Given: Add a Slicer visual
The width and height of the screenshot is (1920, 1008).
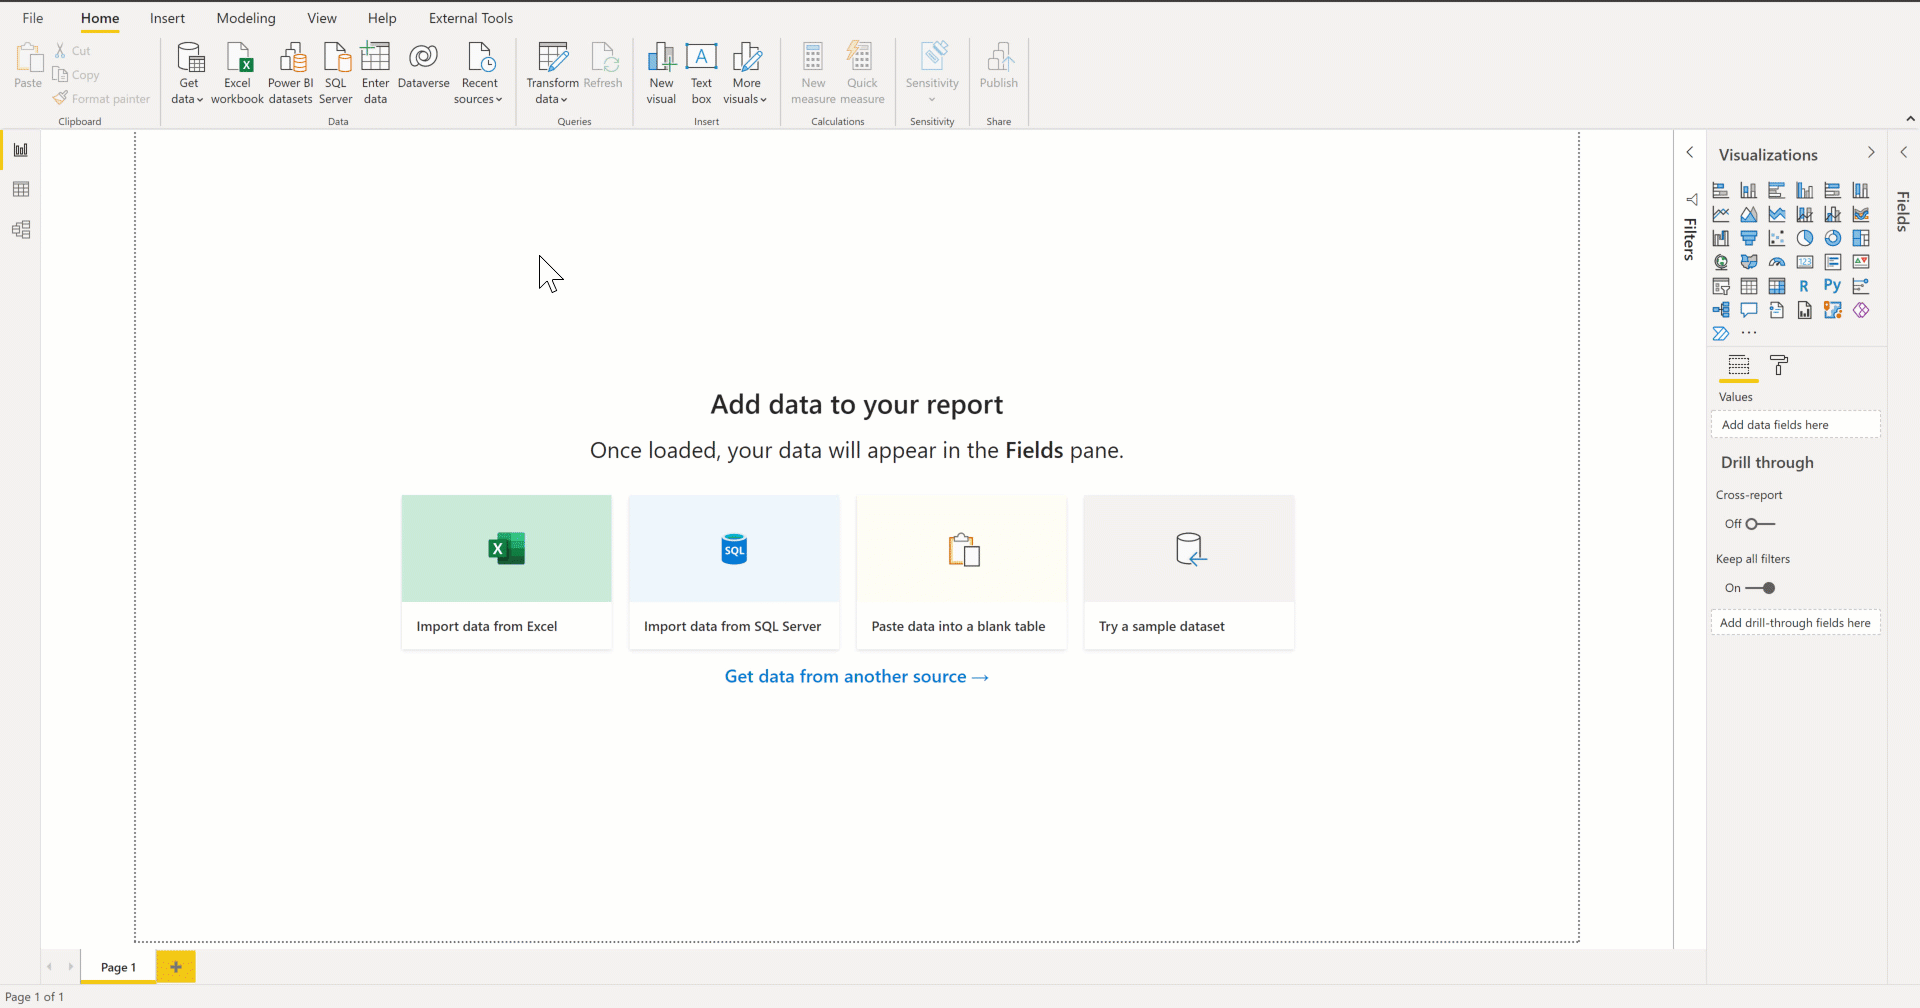Looking at the screenshot, I should (1720, 286).
